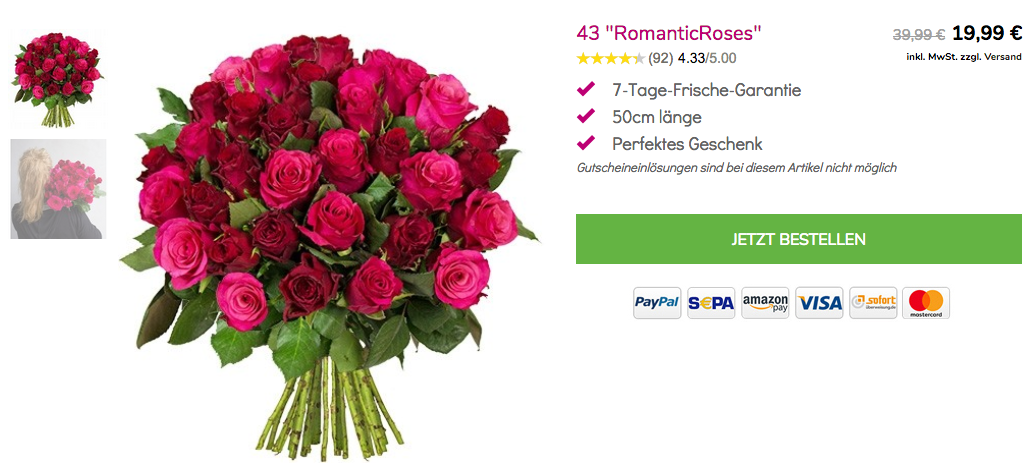This screenshot has width=1031, height=469.
Task: Click checkmark beside 7-Tage-Frische-Garantie
Action: 585,89
